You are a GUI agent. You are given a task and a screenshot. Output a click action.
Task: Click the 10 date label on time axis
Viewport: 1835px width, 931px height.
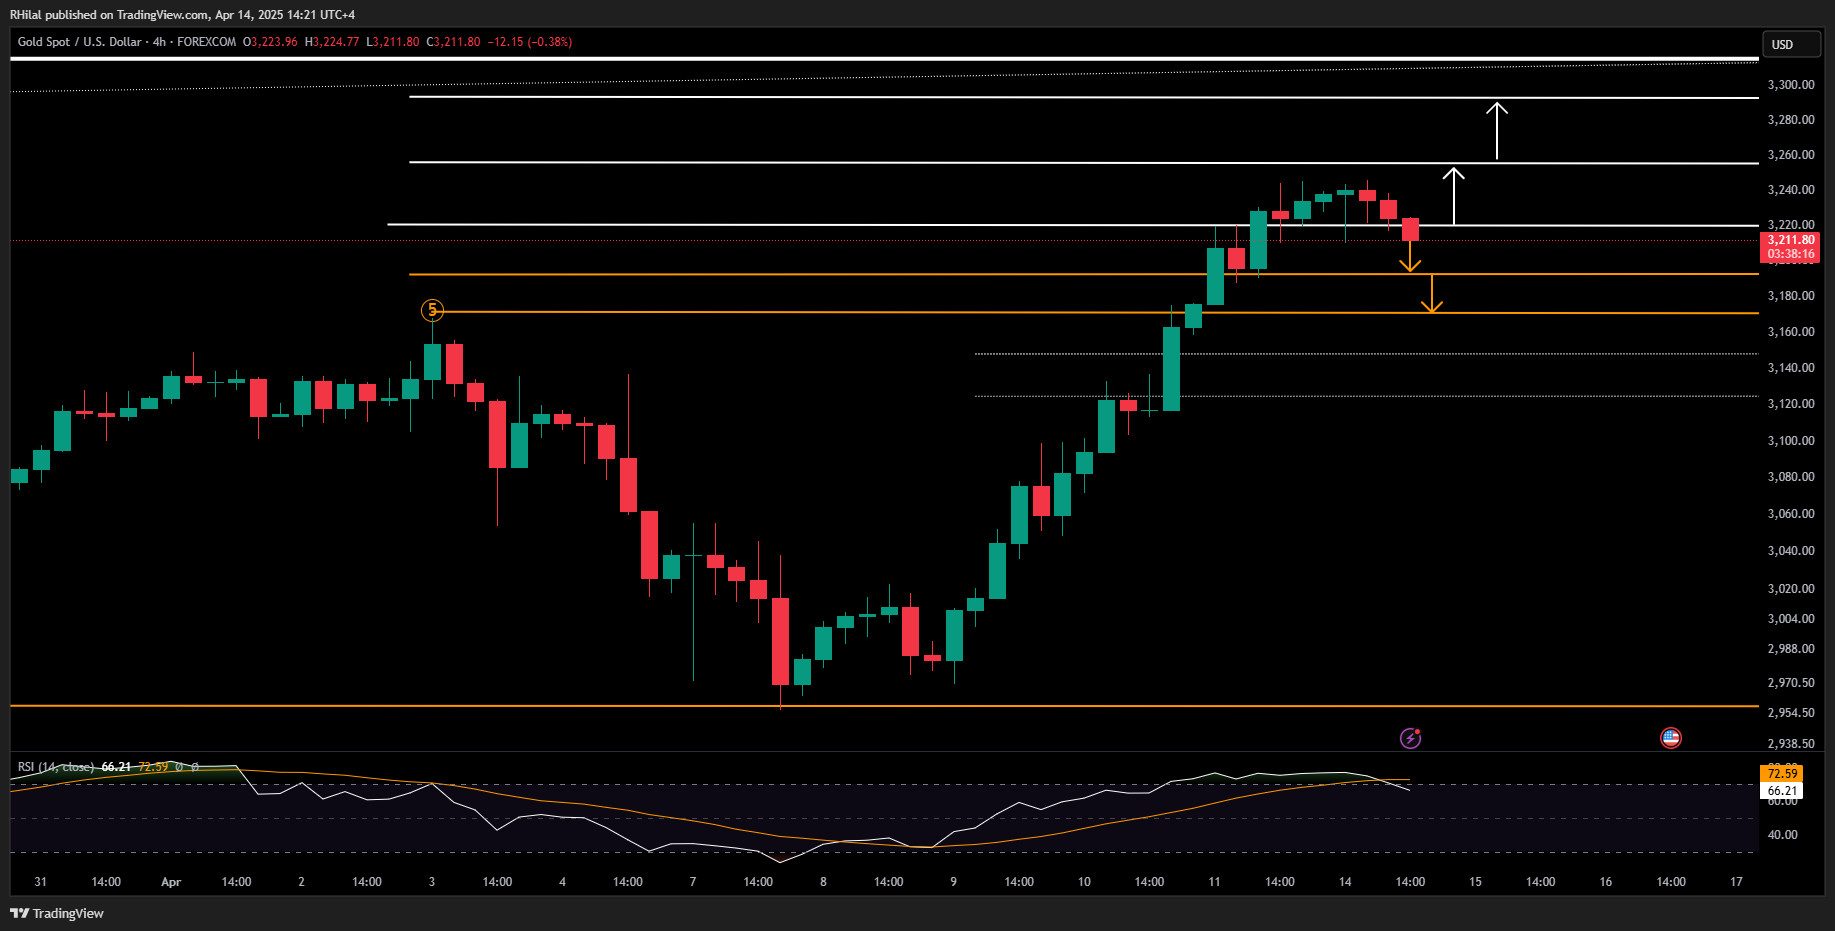(1084, 882)
